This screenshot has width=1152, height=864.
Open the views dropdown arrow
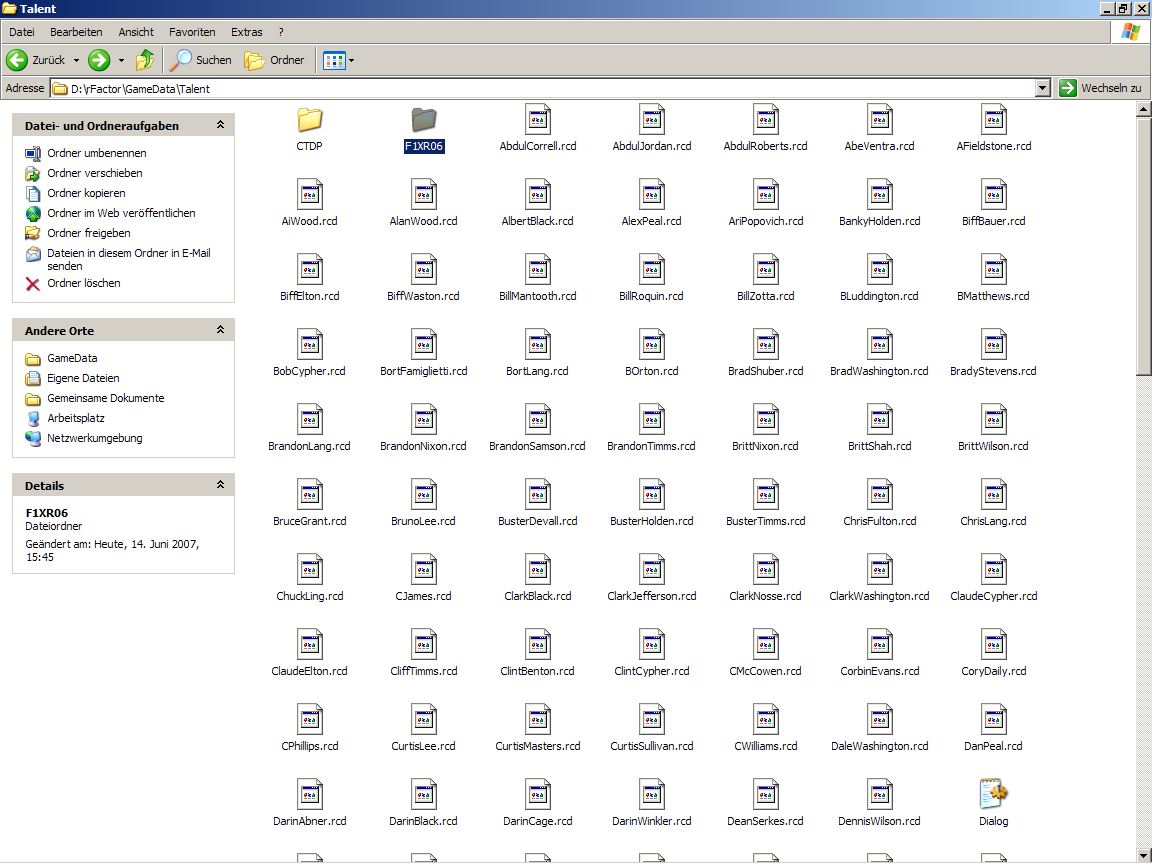pyautogui.click(x=351, y=60)
